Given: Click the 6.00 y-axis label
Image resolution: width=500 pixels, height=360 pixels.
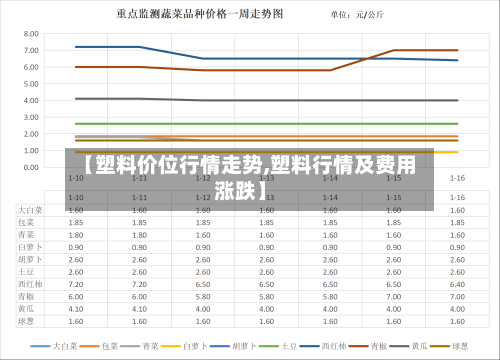Looking at the screenshot, I should pyautogui.click(x=31, y=67).
